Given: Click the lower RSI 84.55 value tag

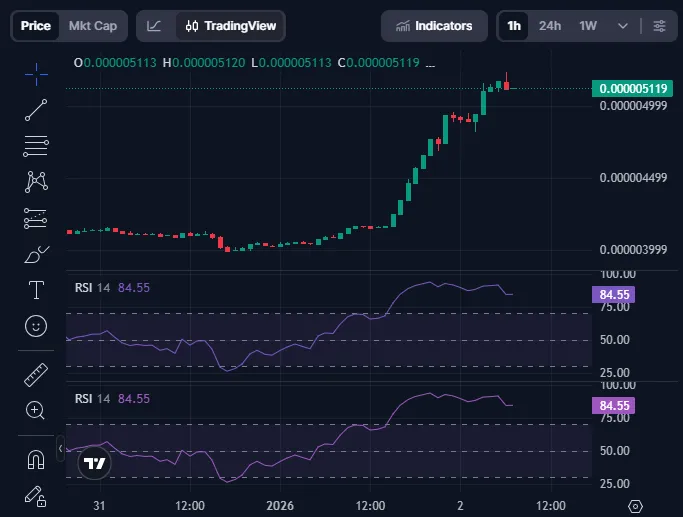Looking at the screenshot, I should (x=614, y=406).
